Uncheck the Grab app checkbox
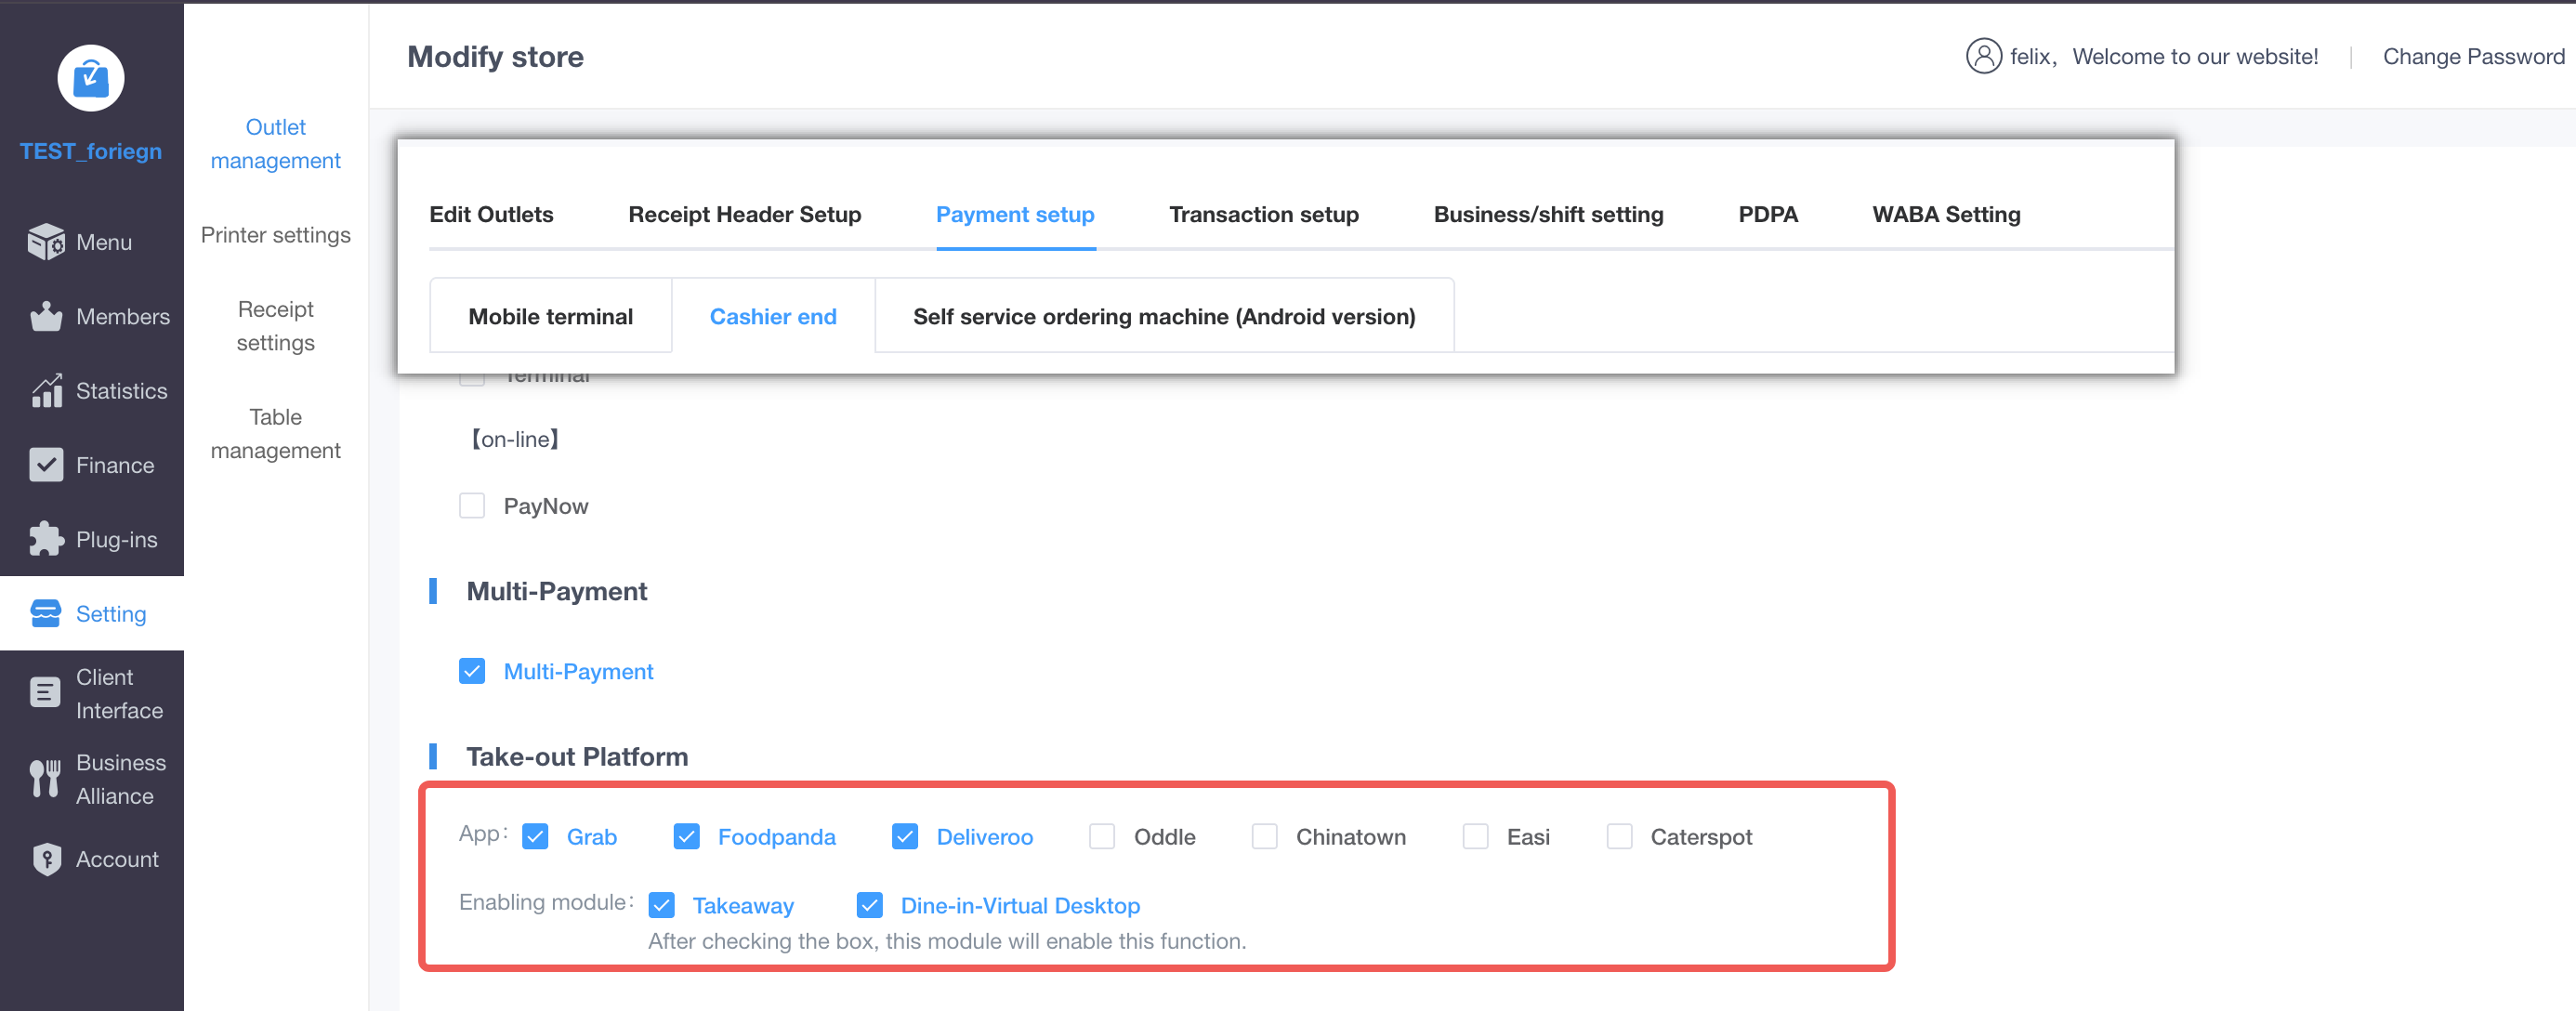 coord(536,837)
